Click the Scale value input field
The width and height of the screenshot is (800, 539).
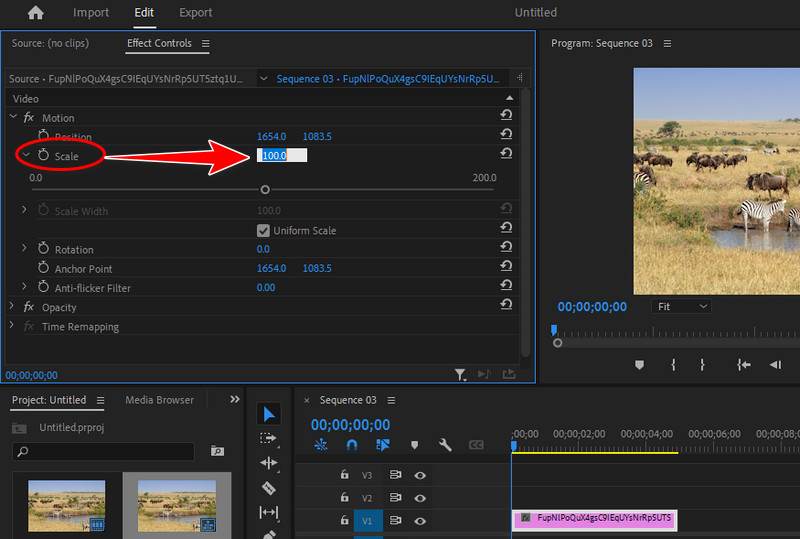(282, 155)
